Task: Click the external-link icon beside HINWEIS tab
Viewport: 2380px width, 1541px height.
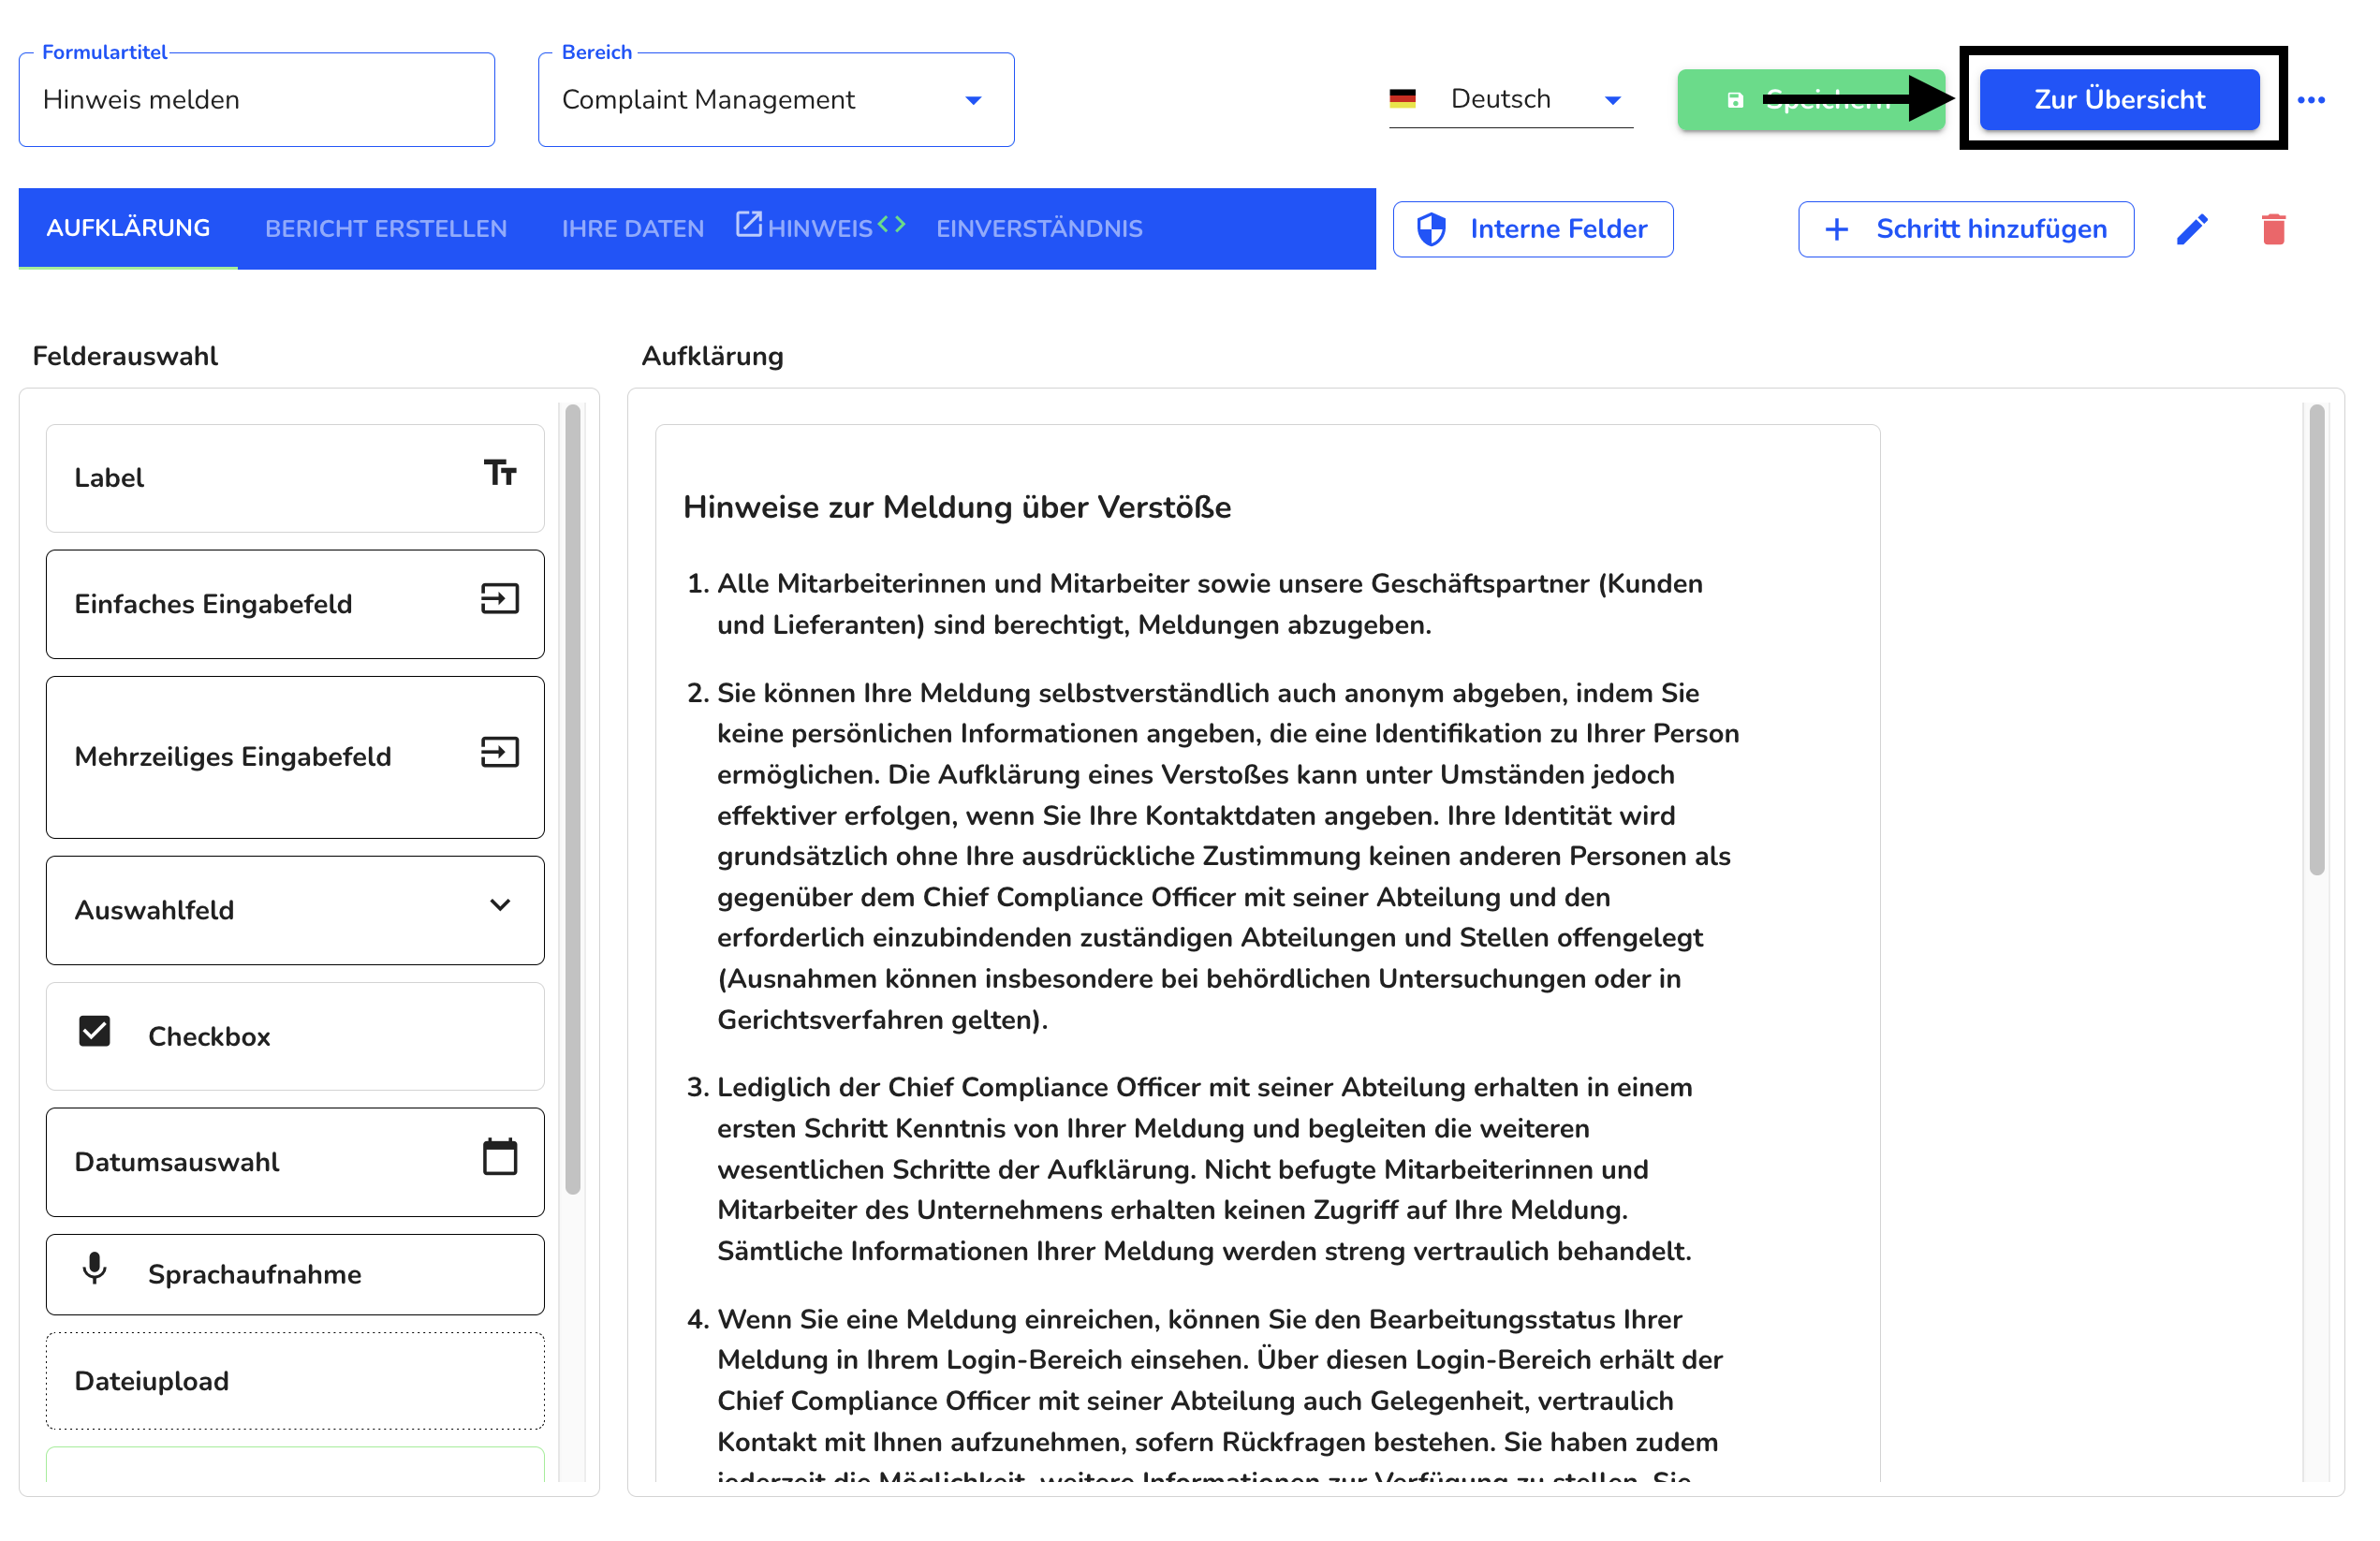Action: [749, 223]
